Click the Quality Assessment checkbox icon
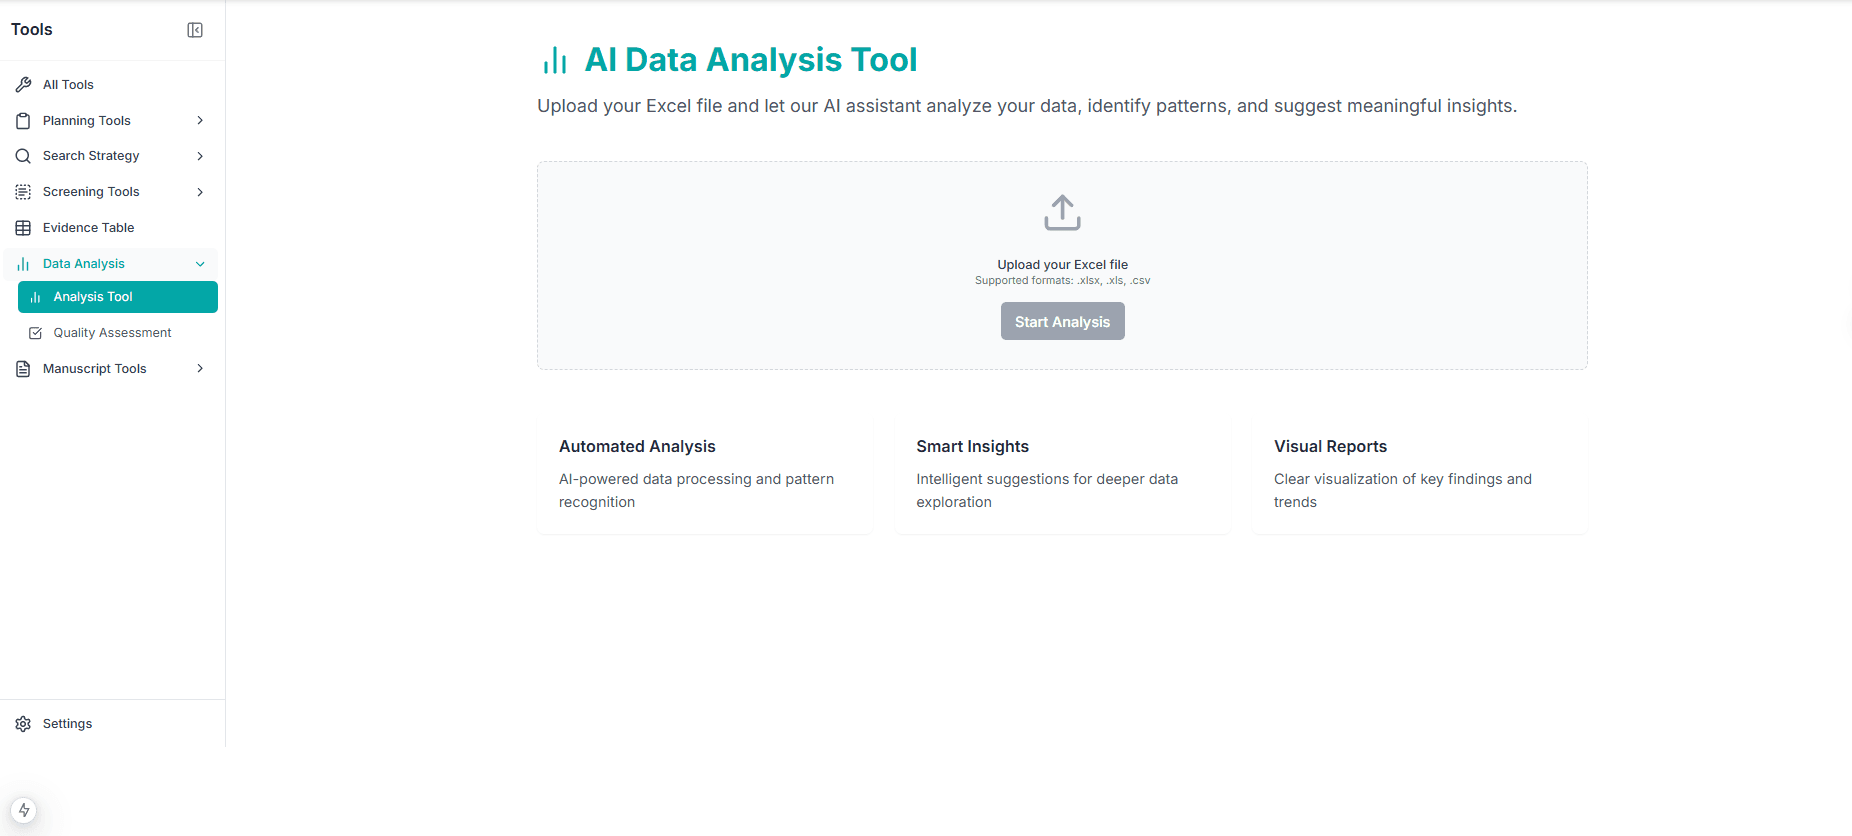The width and height of the screenshot is (1852, 836). point(36,333)
